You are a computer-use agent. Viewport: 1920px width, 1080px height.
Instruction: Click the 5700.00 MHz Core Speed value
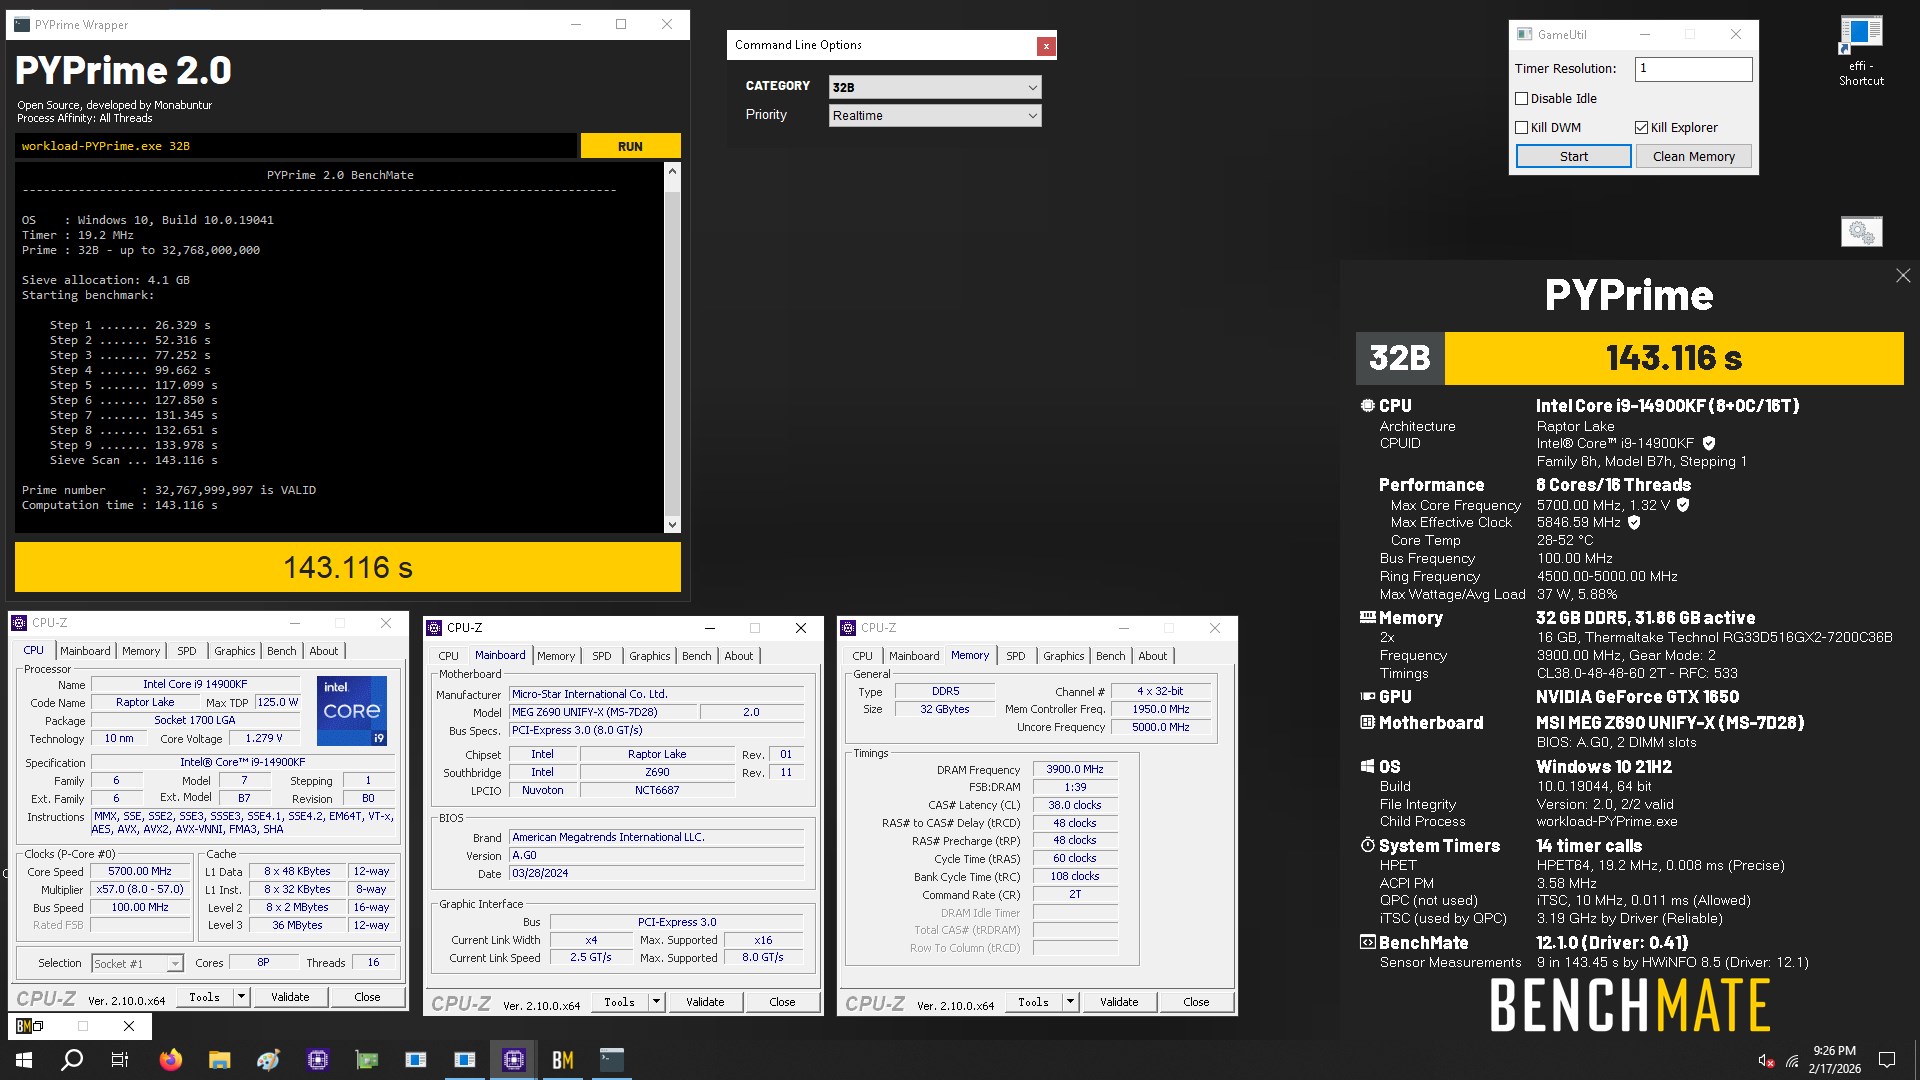point(140,871)
